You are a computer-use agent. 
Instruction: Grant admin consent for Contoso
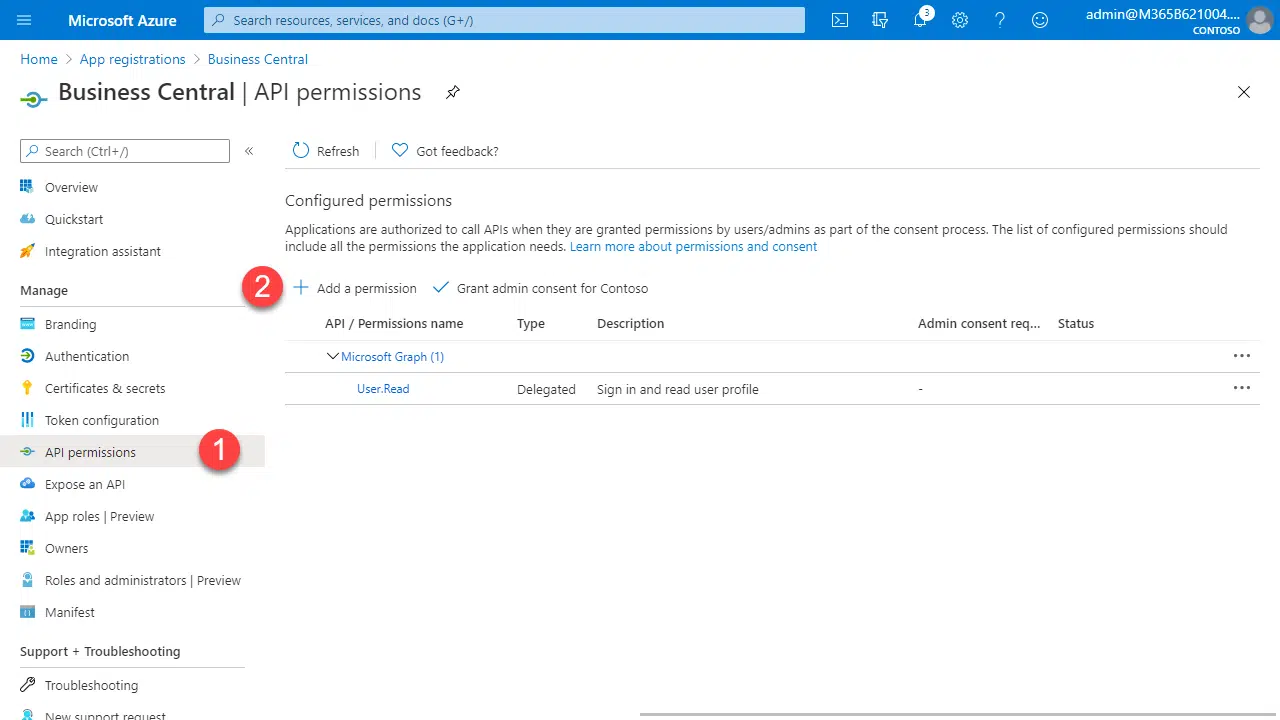(x=541, y=288)
